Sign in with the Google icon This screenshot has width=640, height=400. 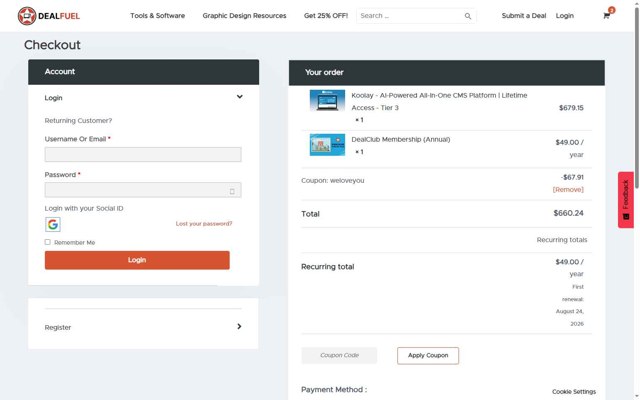53,224
